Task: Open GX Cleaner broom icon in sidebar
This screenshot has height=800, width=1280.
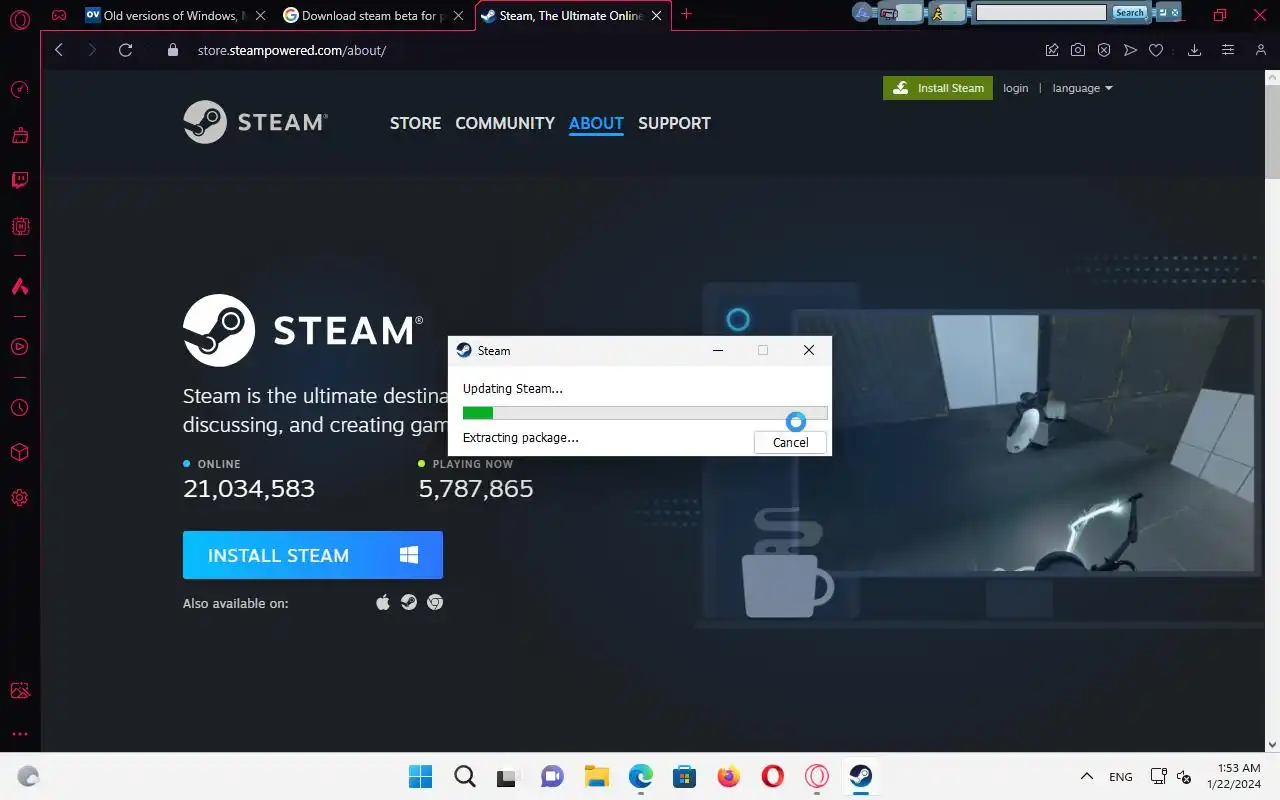Action: [x=19, y=135]
